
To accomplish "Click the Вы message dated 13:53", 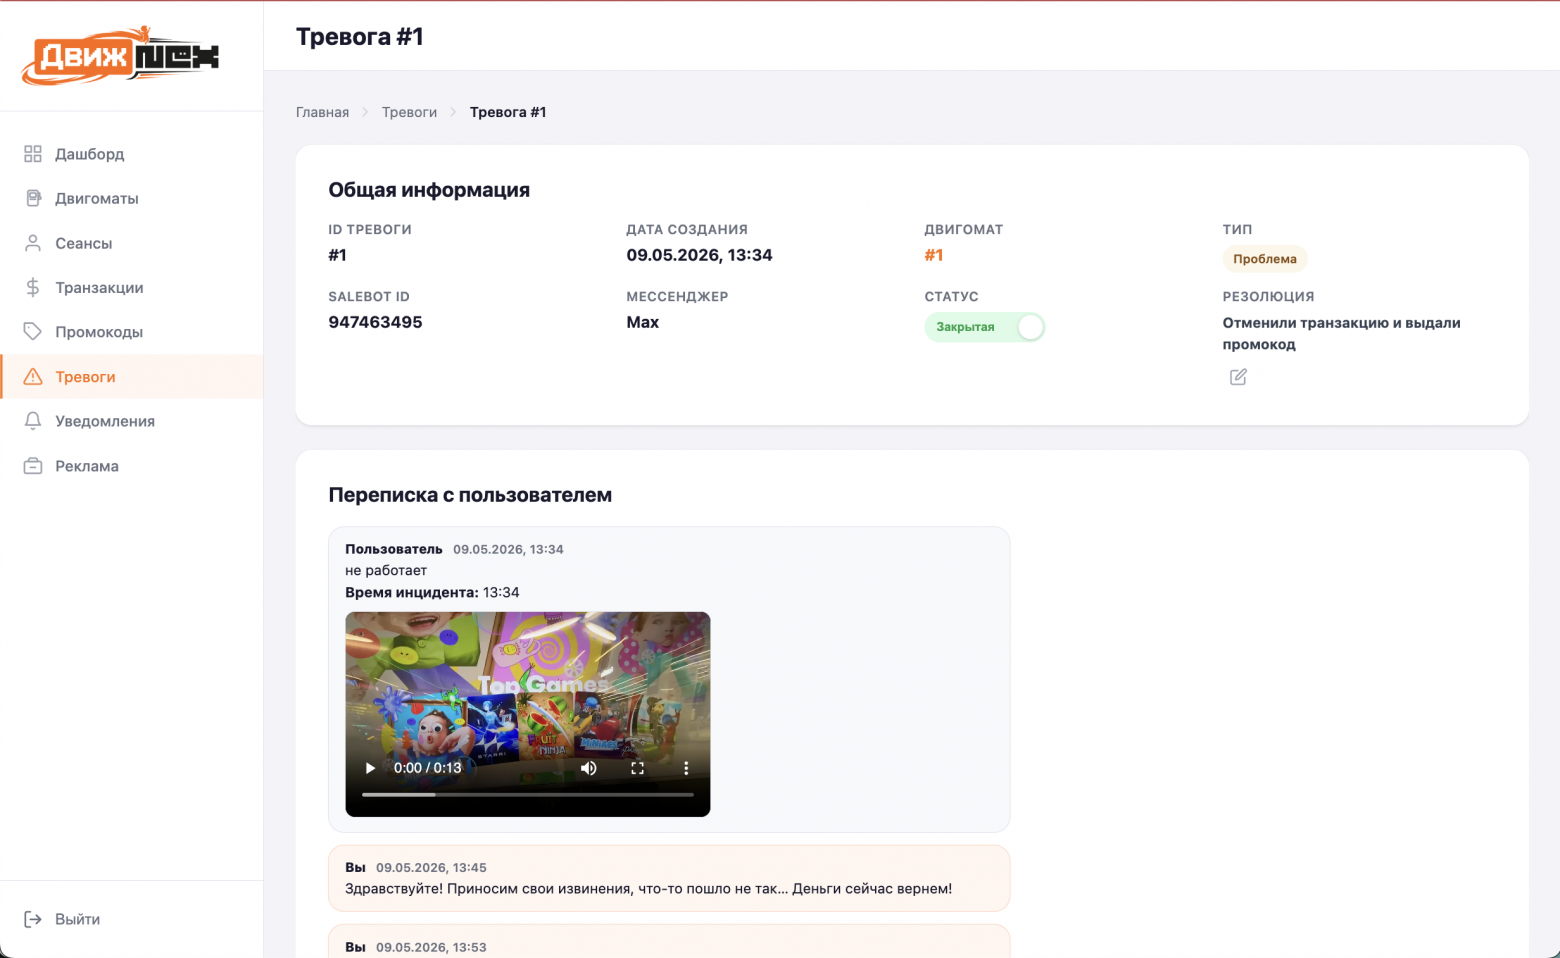I will (669, 942).
